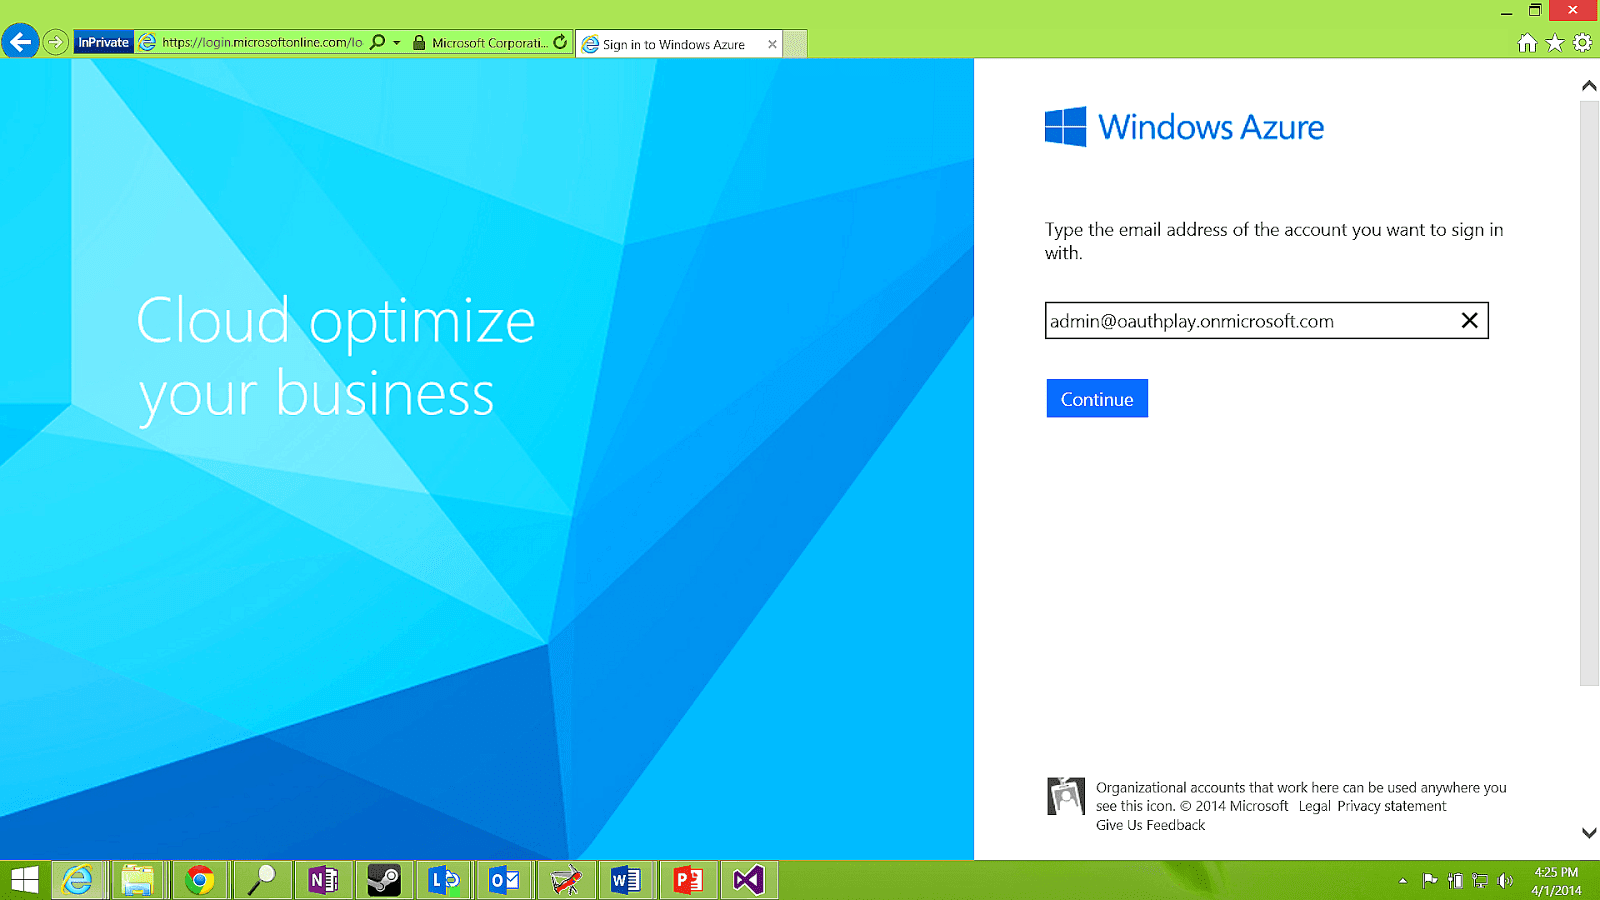This screenshot has height=900, width=1600.
Task: Open File Explorer from the taskbar
Action: click(137, 880)
